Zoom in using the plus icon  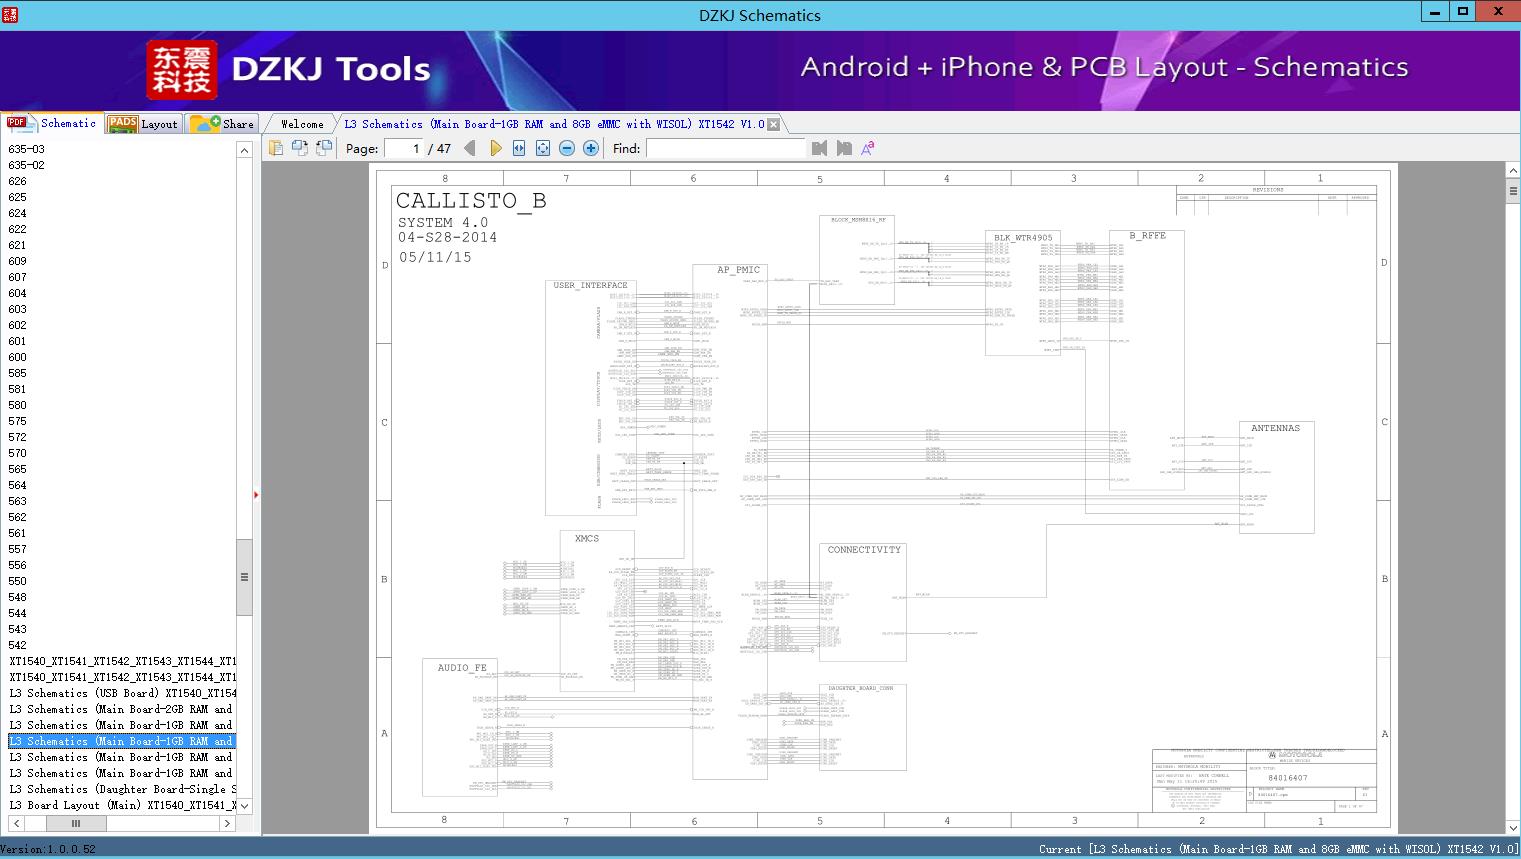point(590,147)
